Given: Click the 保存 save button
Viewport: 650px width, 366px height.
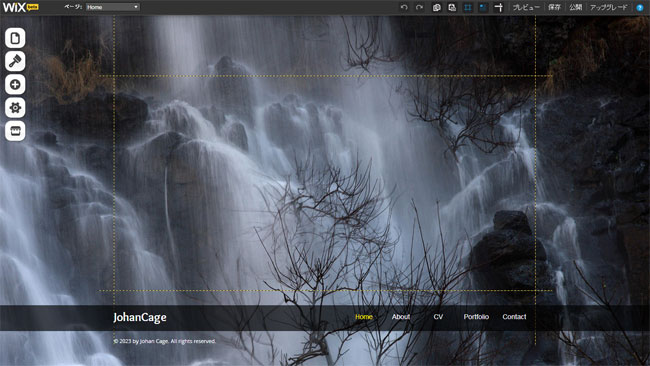Looking at the screenshot, I should [x=554, y=7].
